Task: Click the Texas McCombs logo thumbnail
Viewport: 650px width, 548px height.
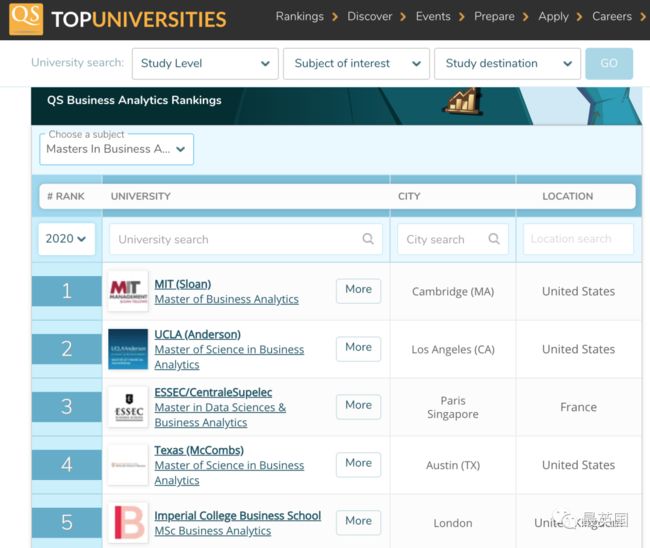Action: (128, 465)
